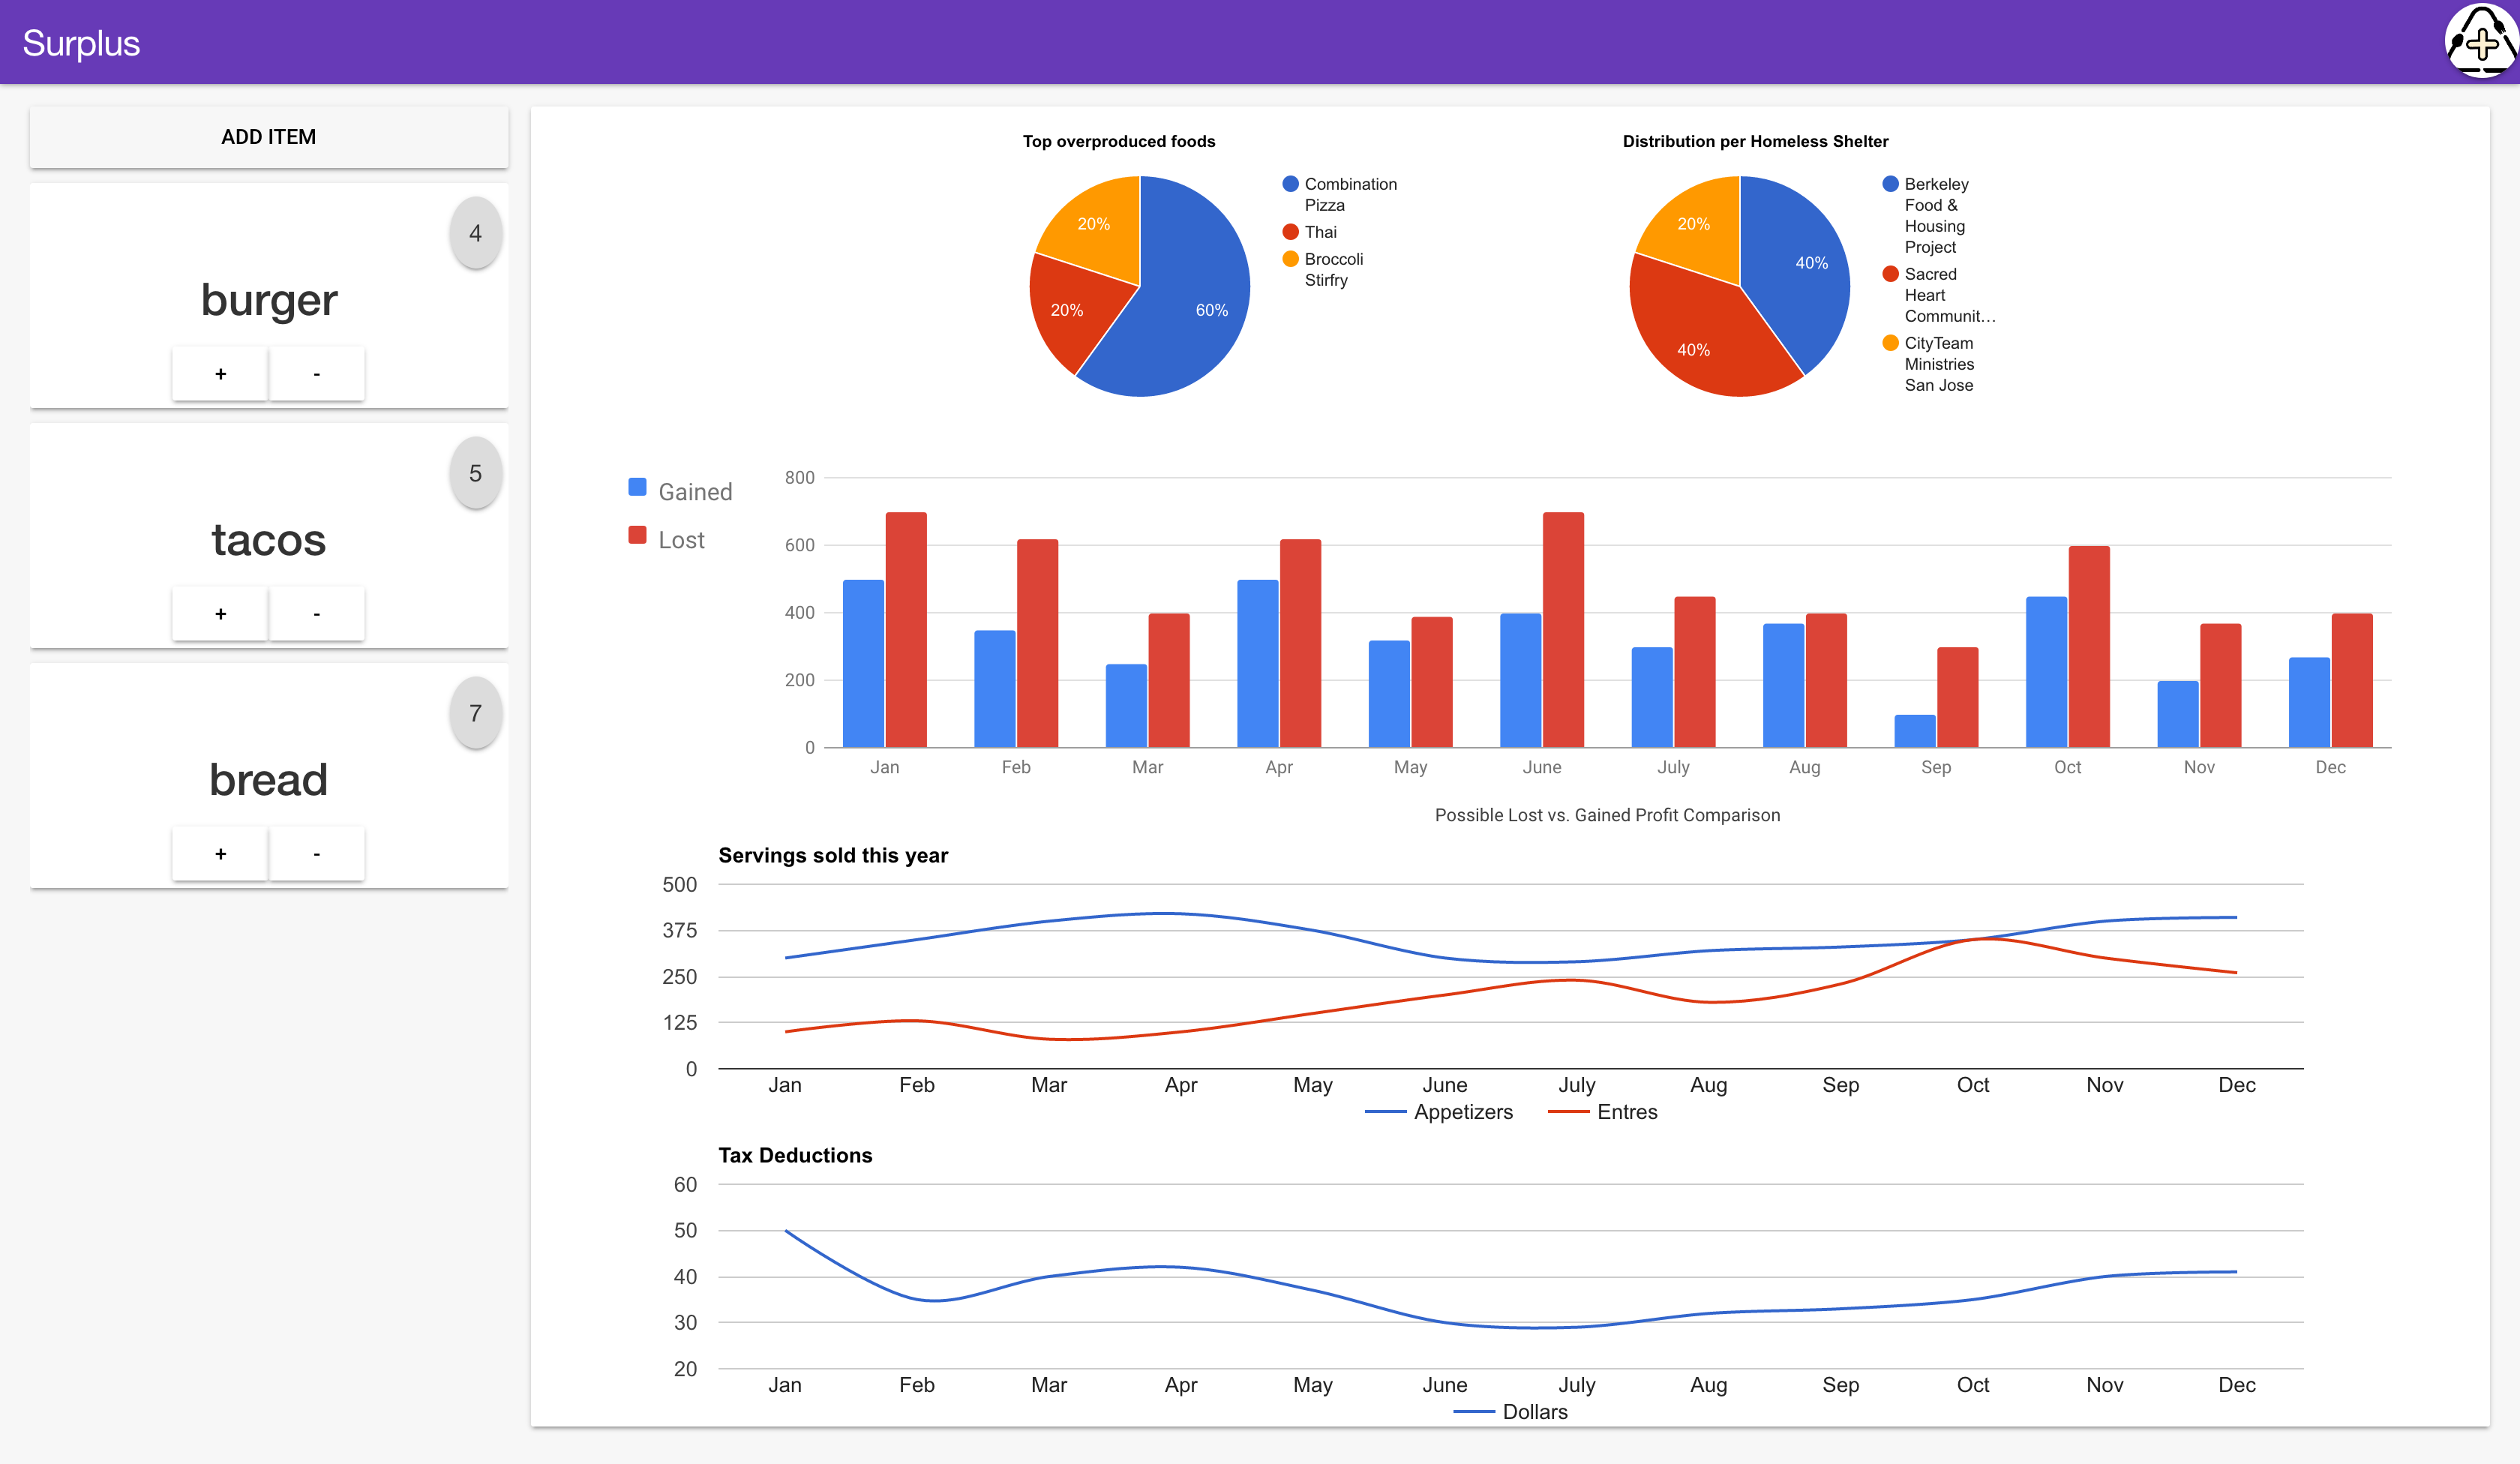Click the Distribution per Homeless Shelter title

tap(1755, 141)
